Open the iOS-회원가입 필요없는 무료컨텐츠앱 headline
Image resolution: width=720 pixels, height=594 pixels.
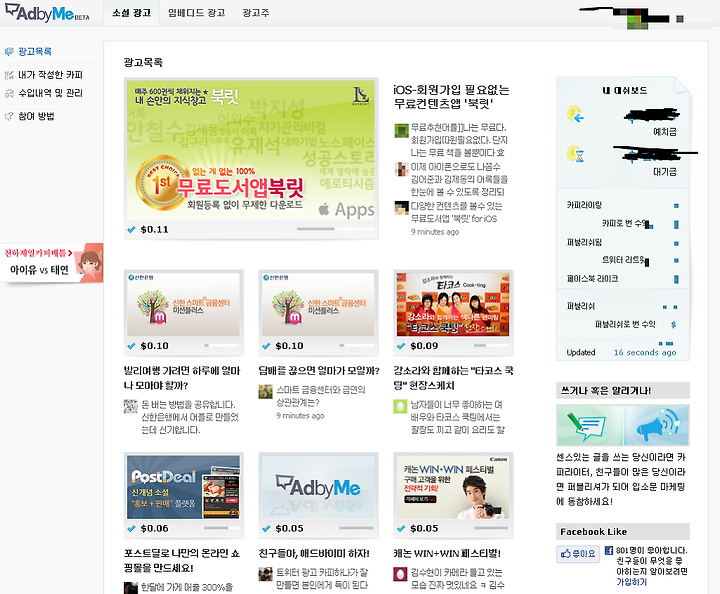pos(451,96)
